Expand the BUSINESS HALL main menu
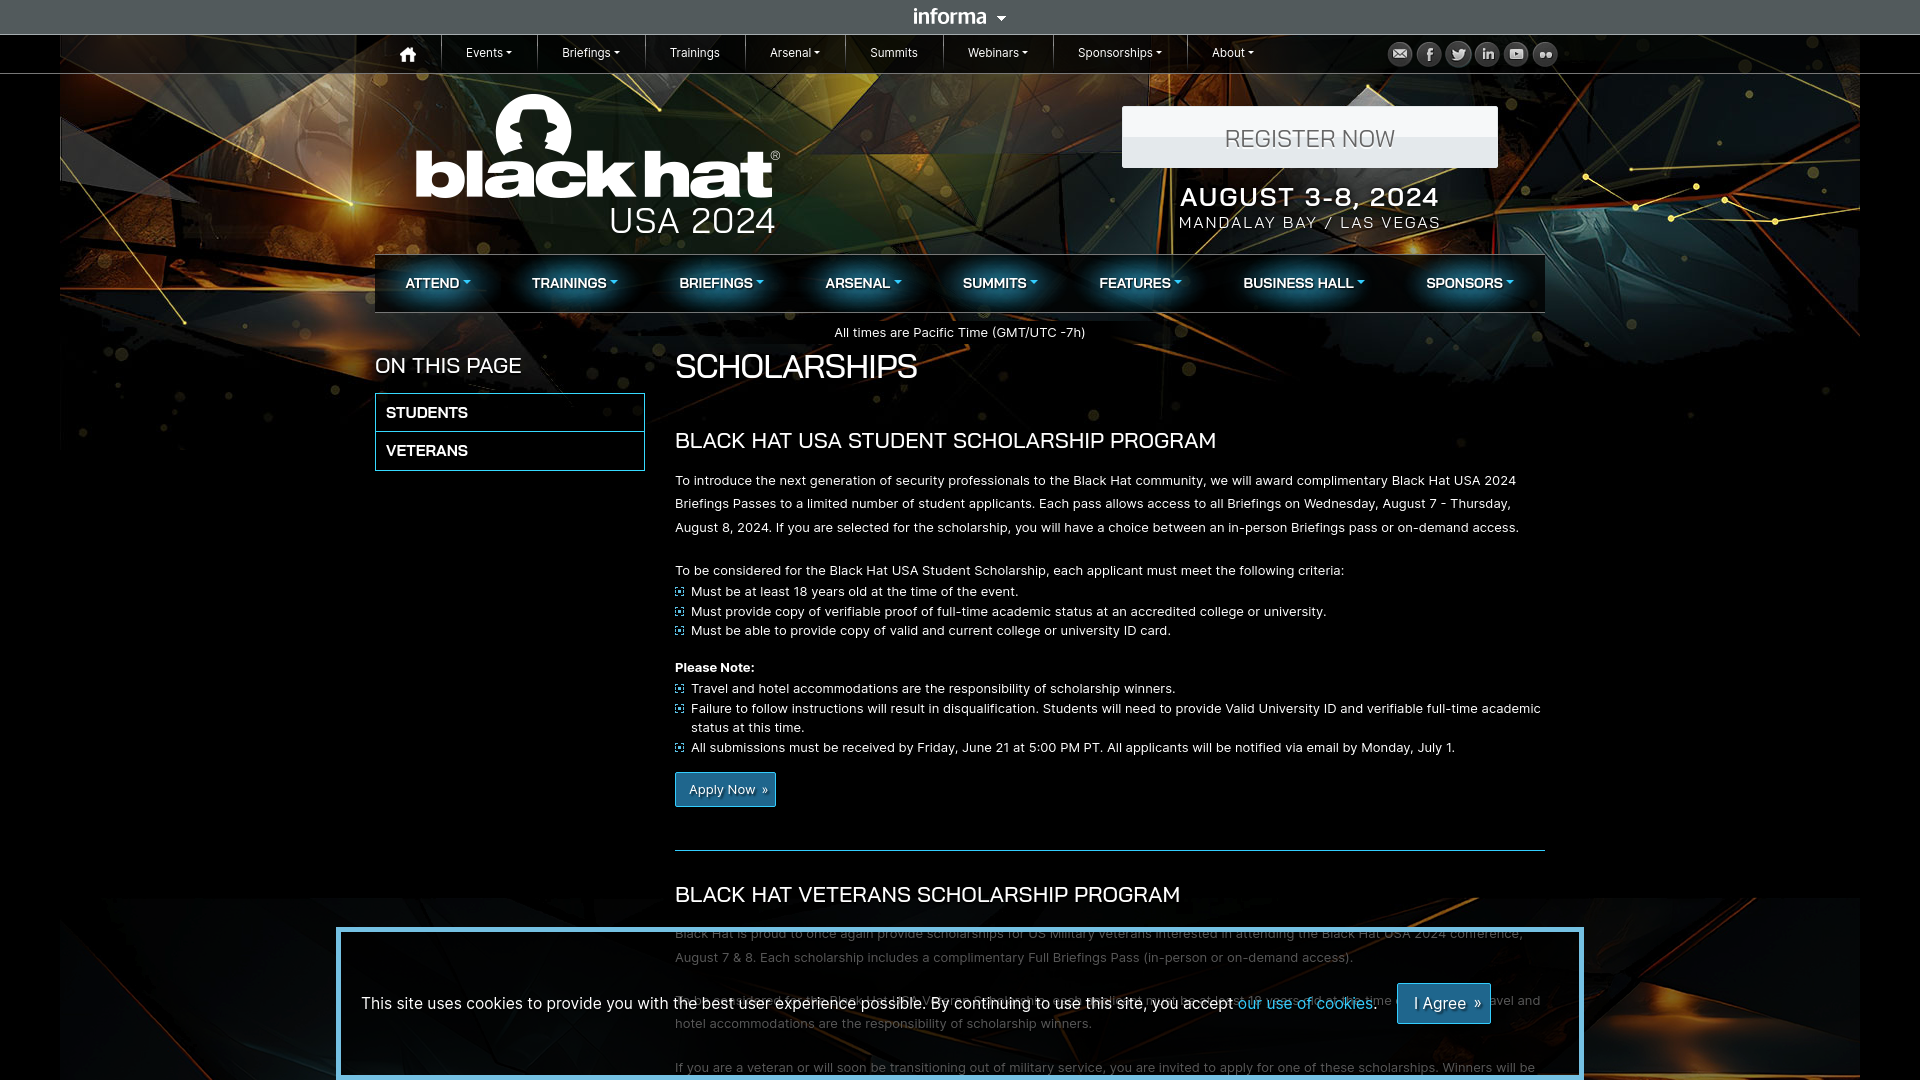The image size is (1920, 1080). 1304,283
